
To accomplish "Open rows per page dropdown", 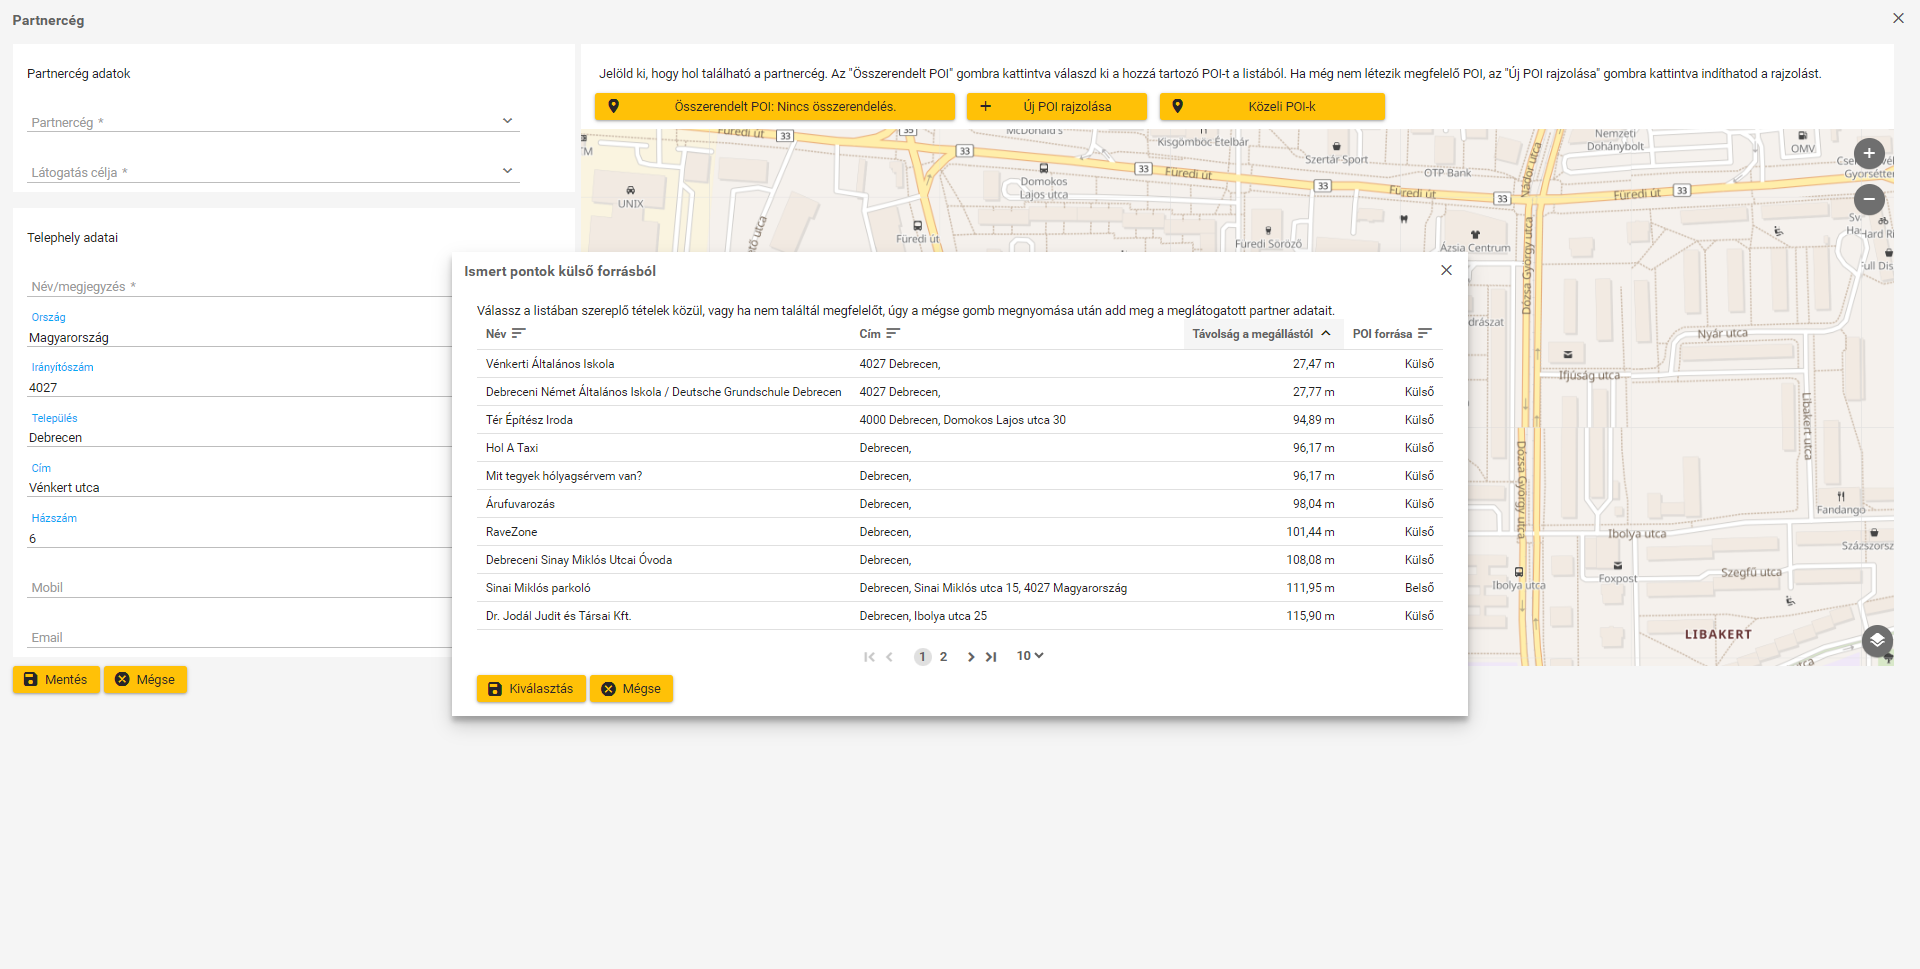I will [1030, 656].
